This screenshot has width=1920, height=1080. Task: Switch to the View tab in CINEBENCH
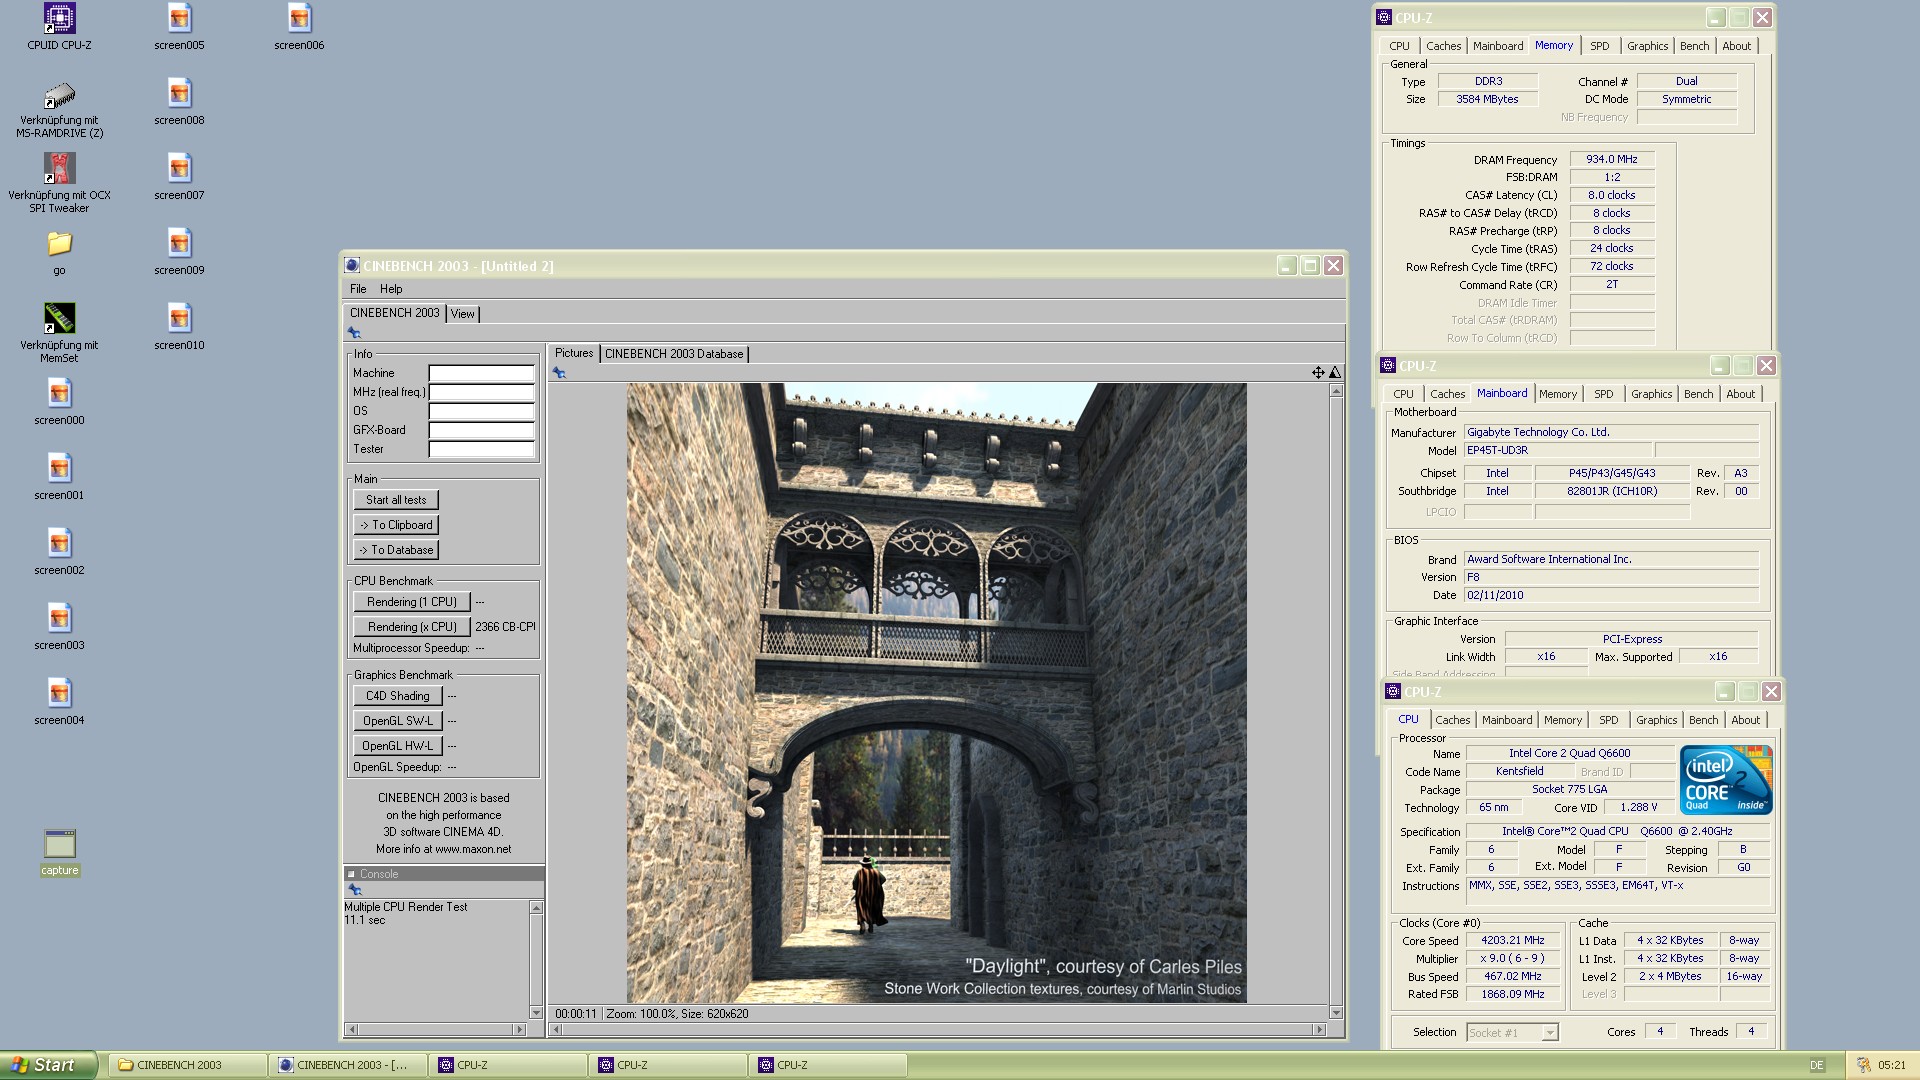pyautogui.click(x=462, y=314)
